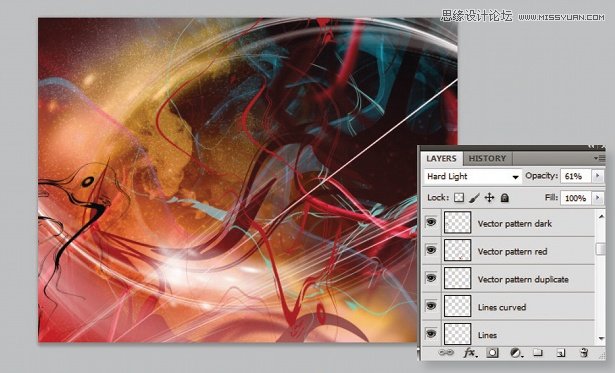Image resolution: width=615 pixels, height=373 pixels.
Task: Toggle lock transparent pixels icon
Action: [x=459, y=198]
